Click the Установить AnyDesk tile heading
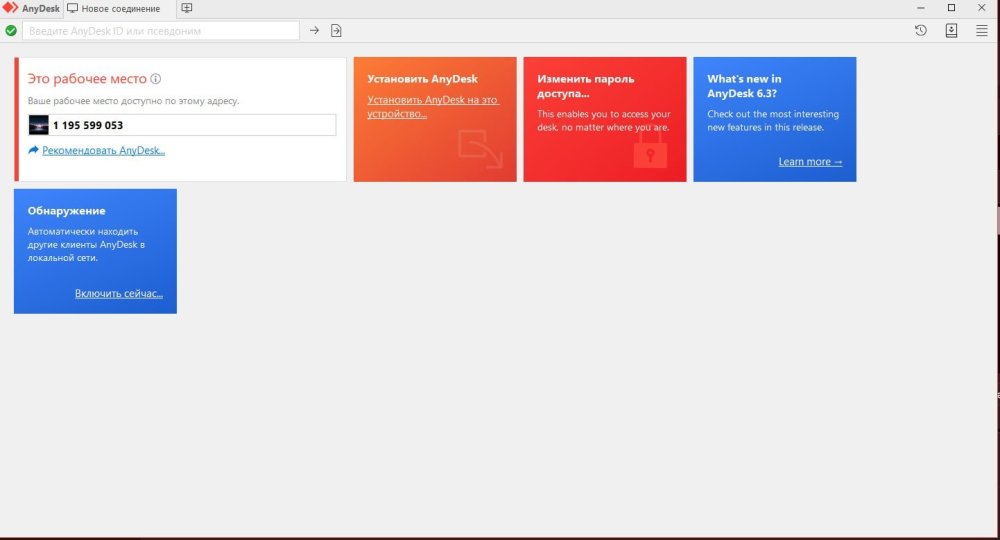Image resolution: width=1000 pixels, height=540 pixels. click(422, 79)
